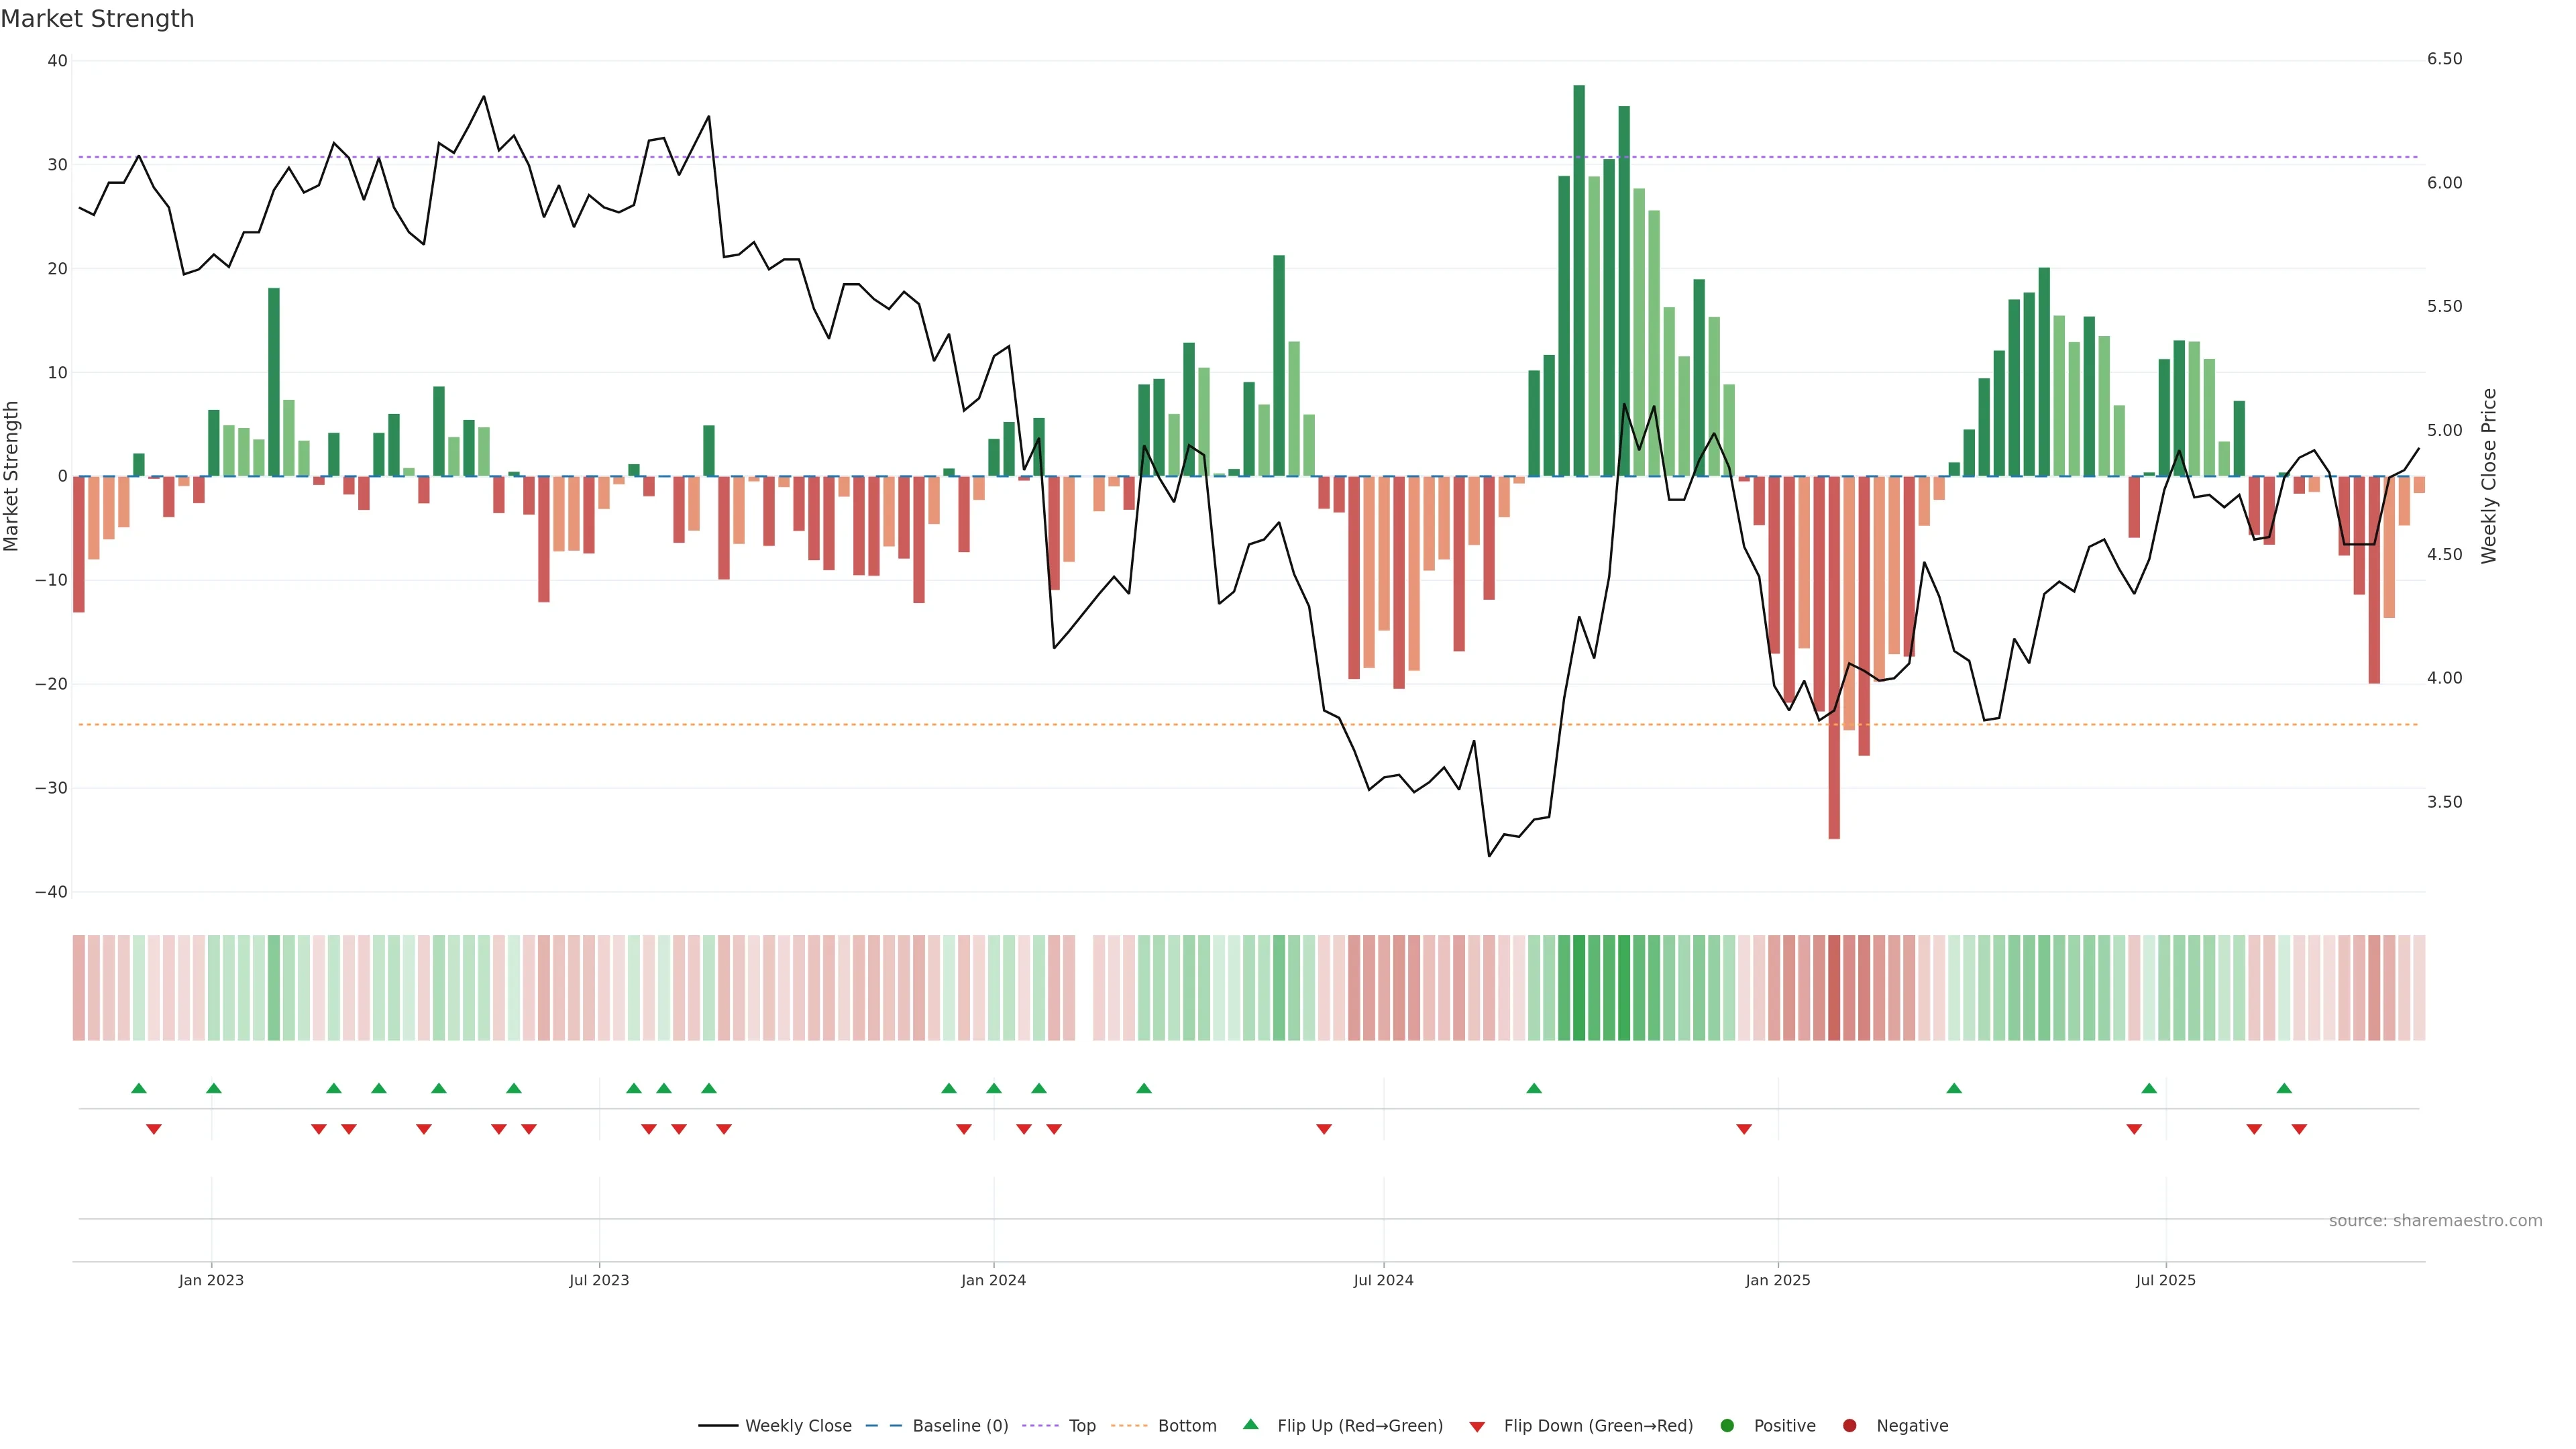
Task: Click the source: sharemaestro.com text
Action: 2435,1221
